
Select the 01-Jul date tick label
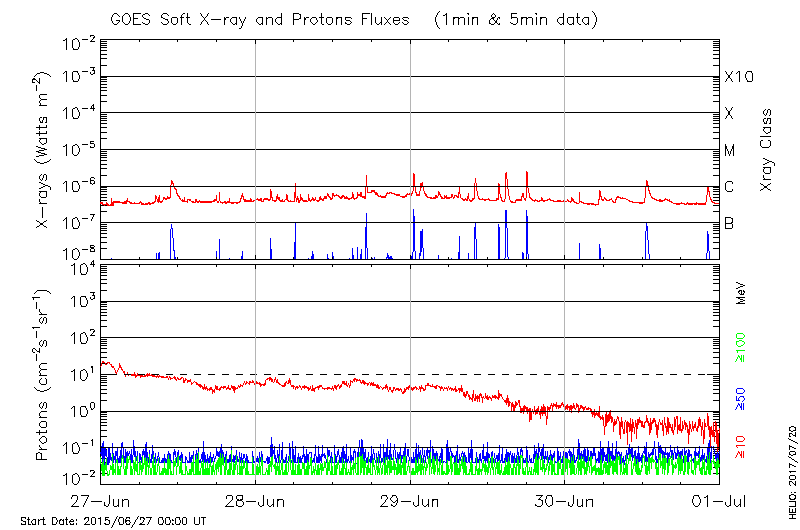pyautogui.click(x=719, y=500)
